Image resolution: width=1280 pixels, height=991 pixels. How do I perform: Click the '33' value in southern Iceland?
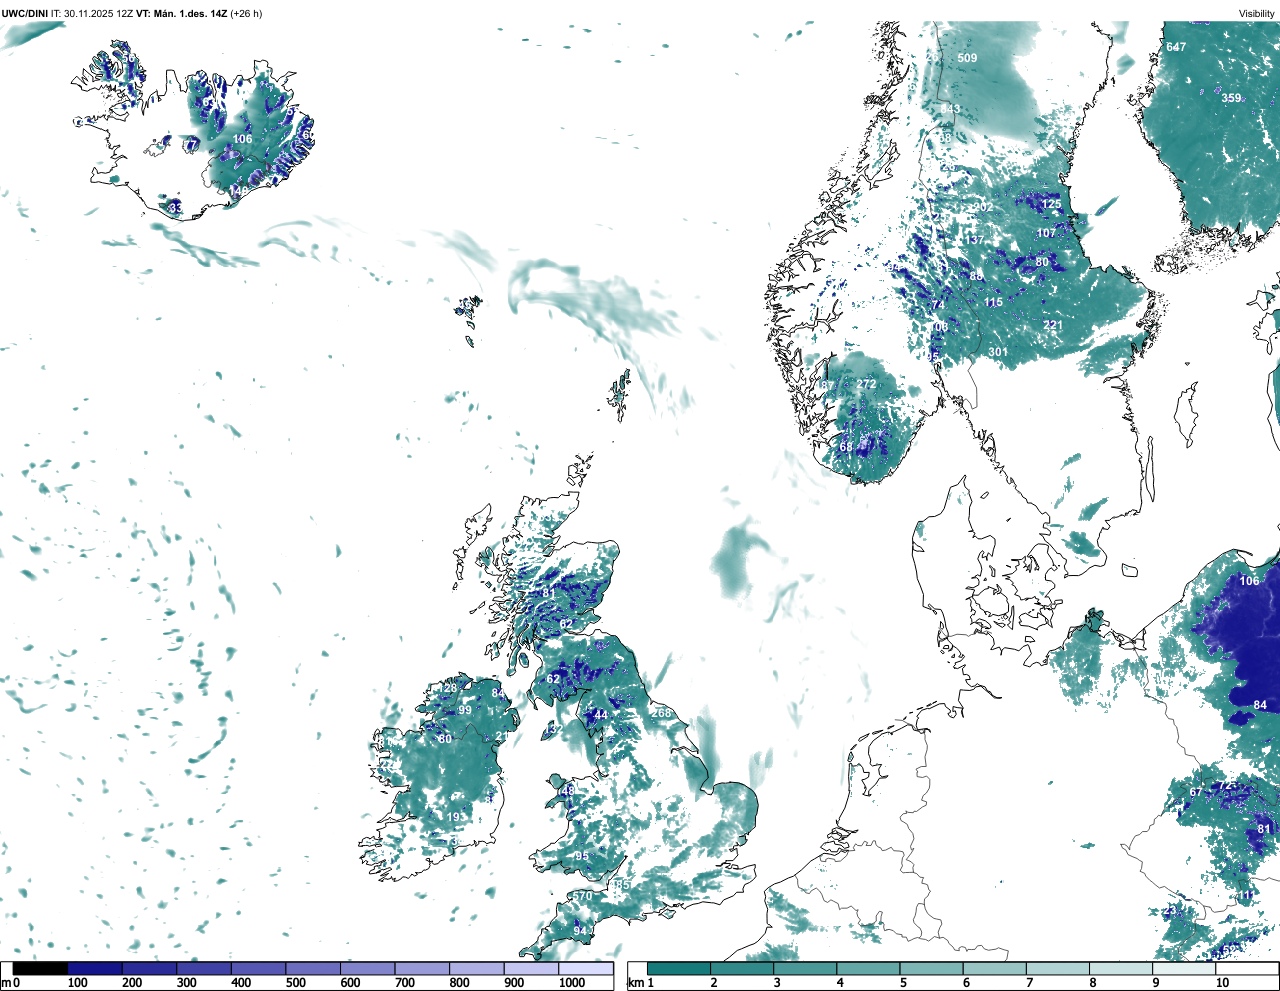(175, 208)
